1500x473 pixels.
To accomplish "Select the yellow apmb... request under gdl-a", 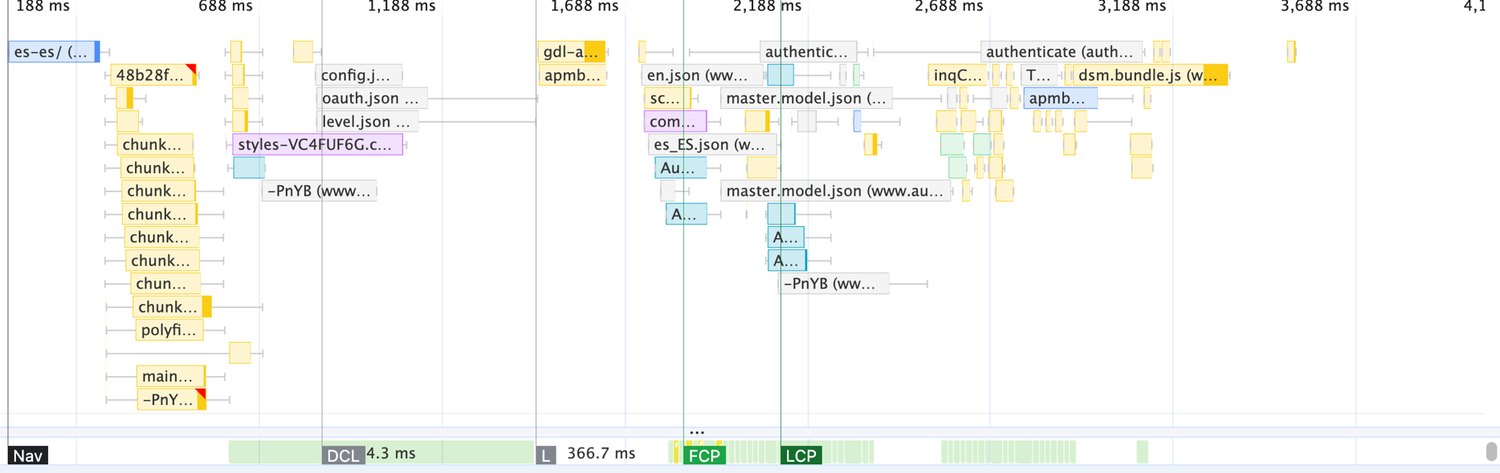I will tap(572, 75).
